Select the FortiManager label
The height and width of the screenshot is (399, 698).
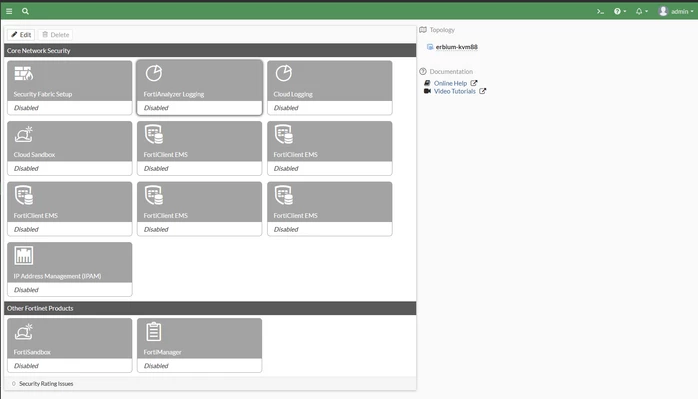point(162,352)
